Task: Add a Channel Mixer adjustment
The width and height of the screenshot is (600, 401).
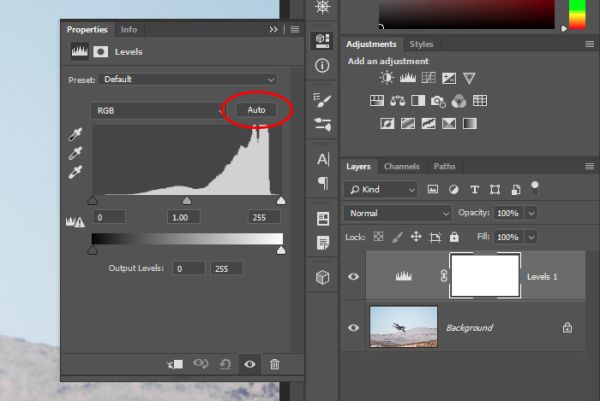Action: tap(459, 101)
